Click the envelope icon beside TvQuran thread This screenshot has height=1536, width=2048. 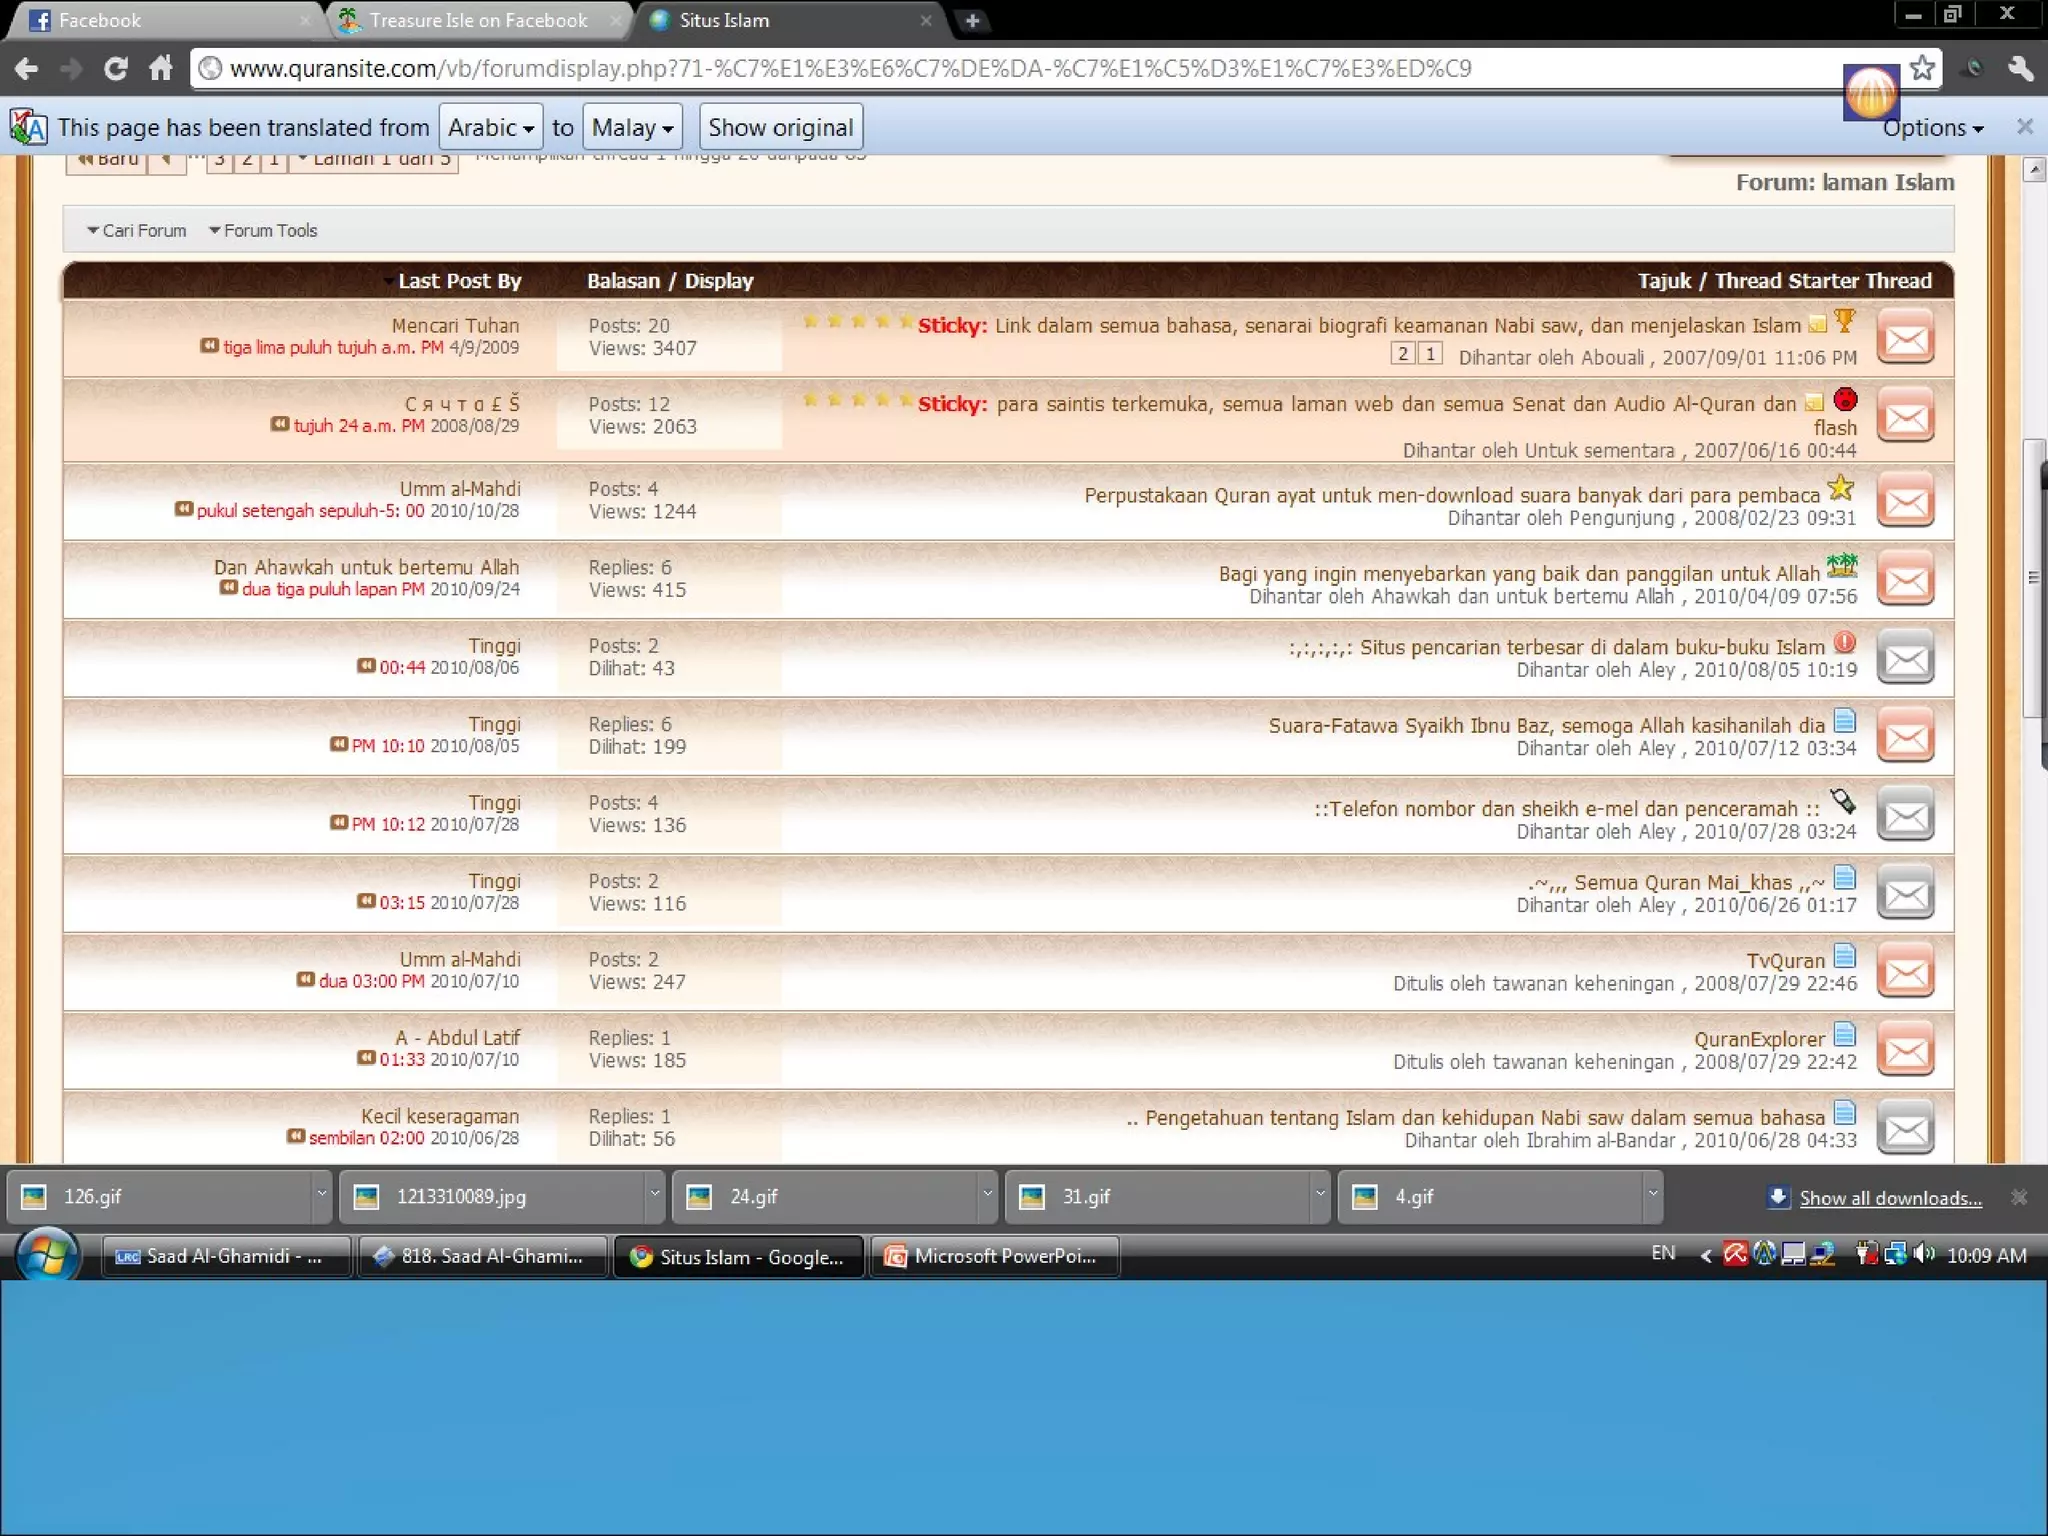[x=1905, y=972]
